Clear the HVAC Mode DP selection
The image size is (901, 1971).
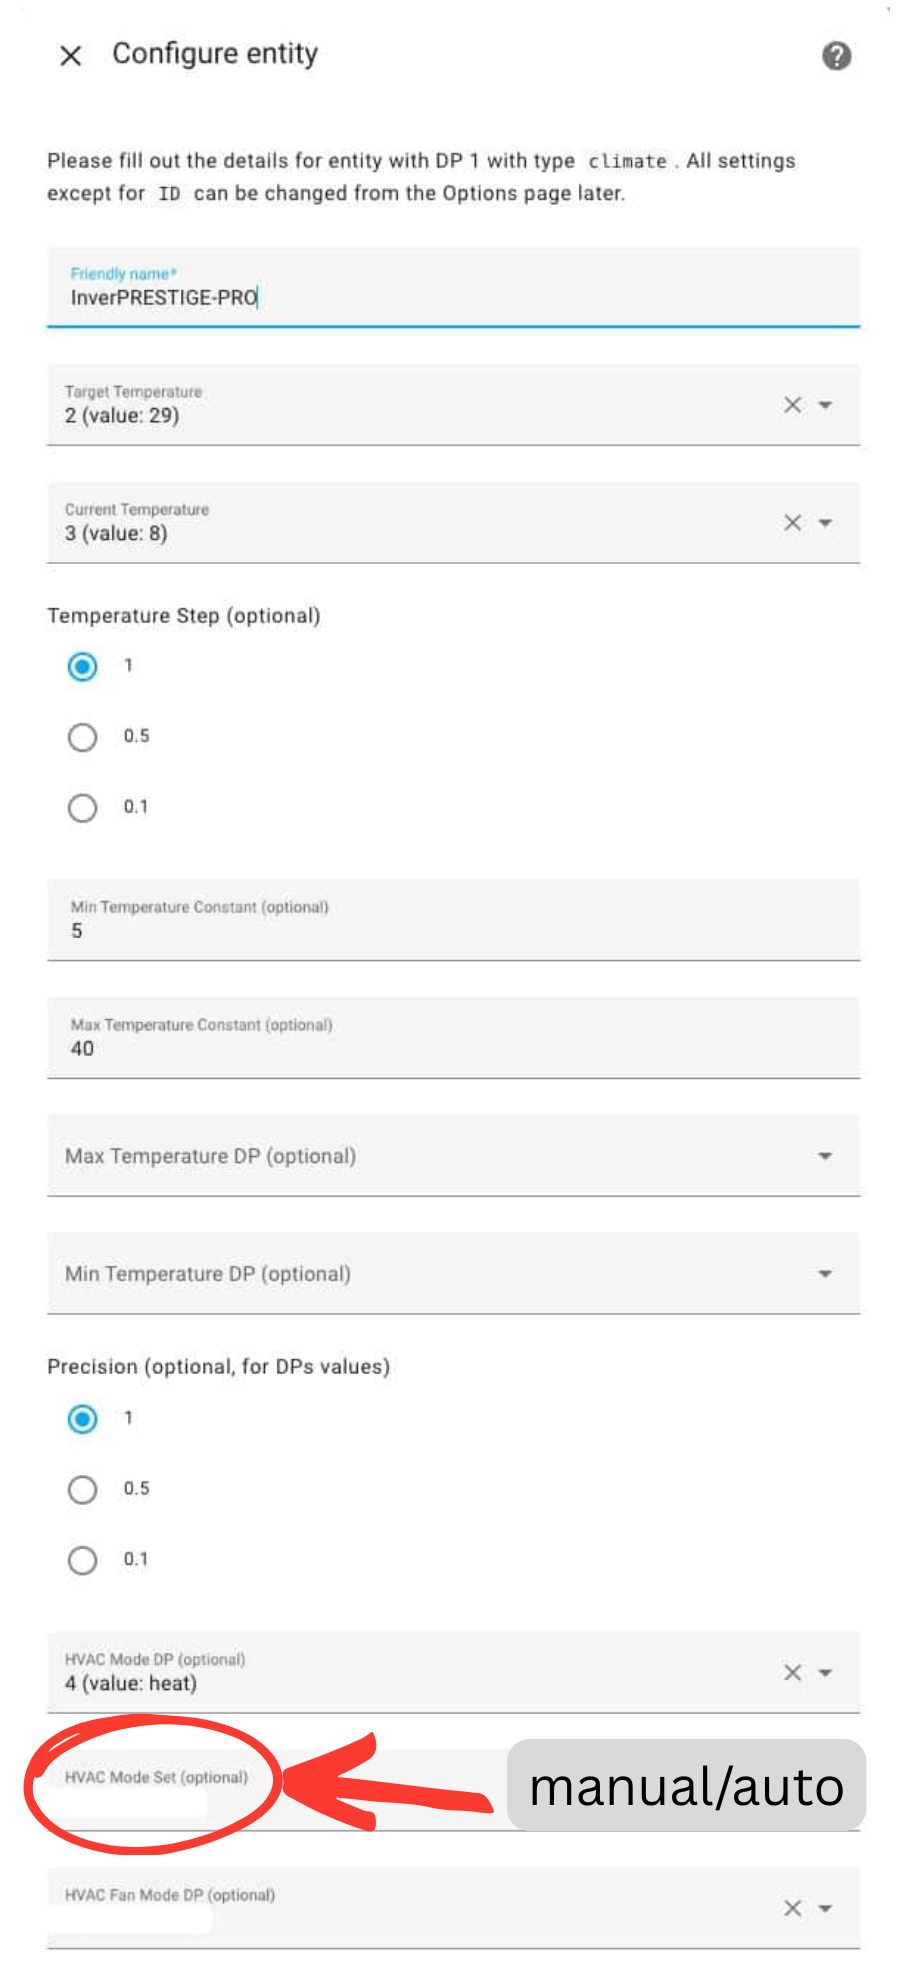point(792,1672)
